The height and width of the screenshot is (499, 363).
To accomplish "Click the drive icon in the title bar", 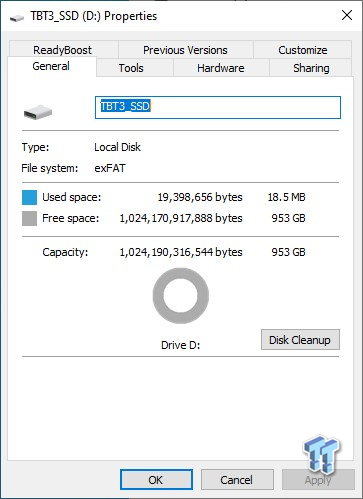I will [17, 18].
